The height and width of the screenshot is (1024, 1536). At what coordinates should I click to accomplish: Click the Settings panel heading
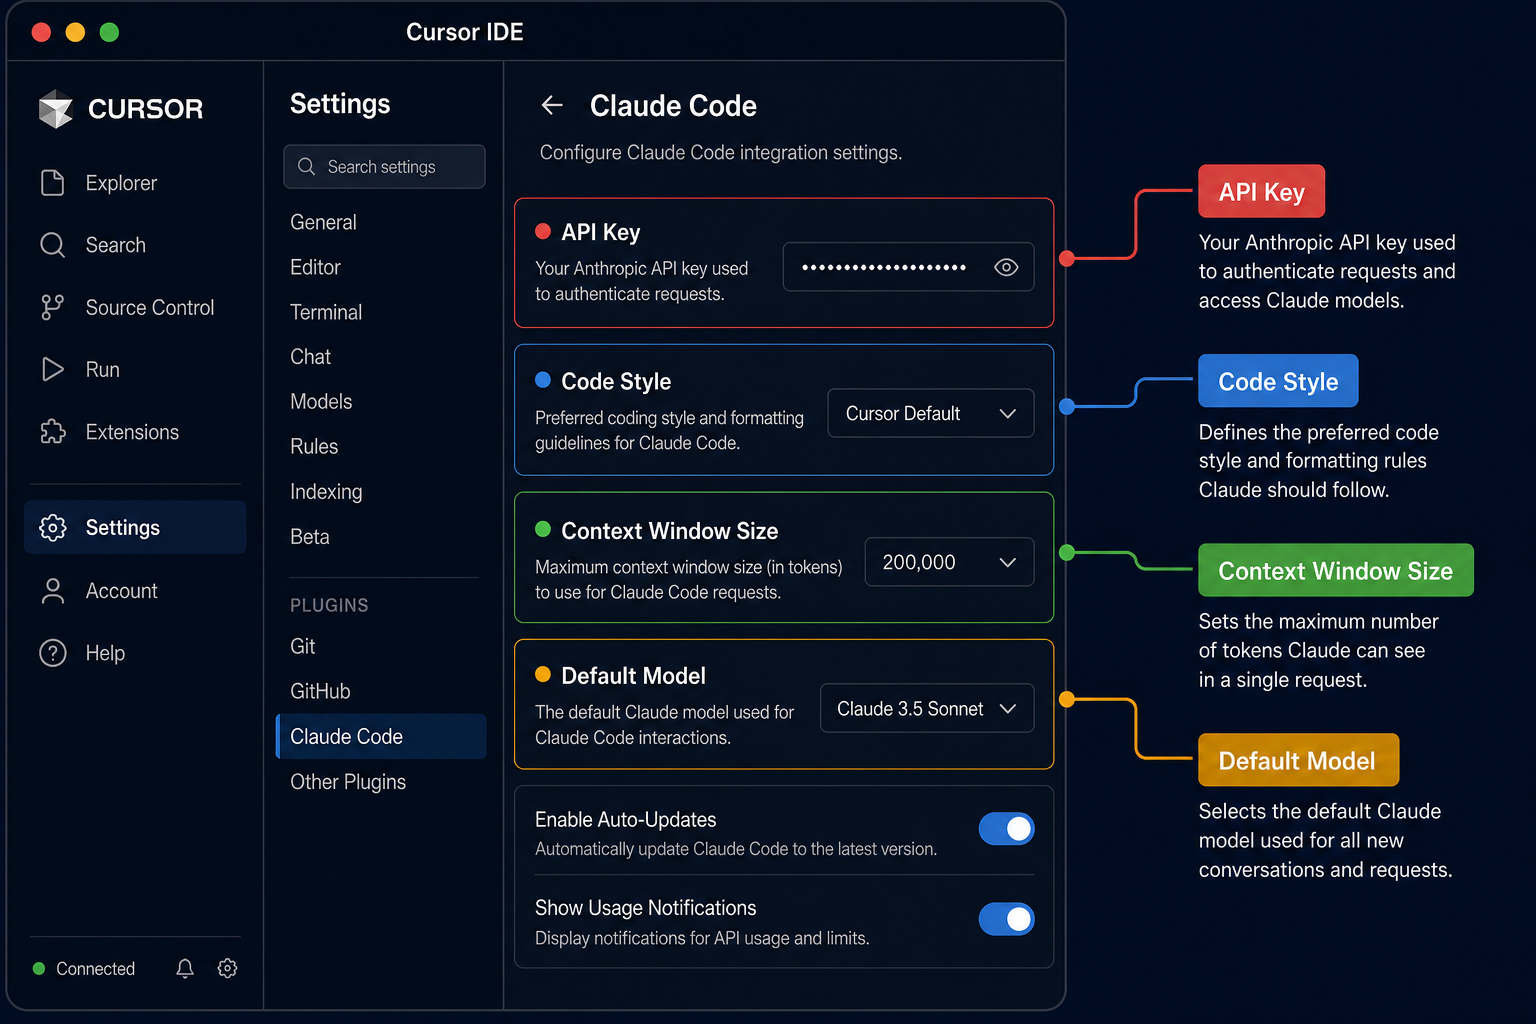340,104
